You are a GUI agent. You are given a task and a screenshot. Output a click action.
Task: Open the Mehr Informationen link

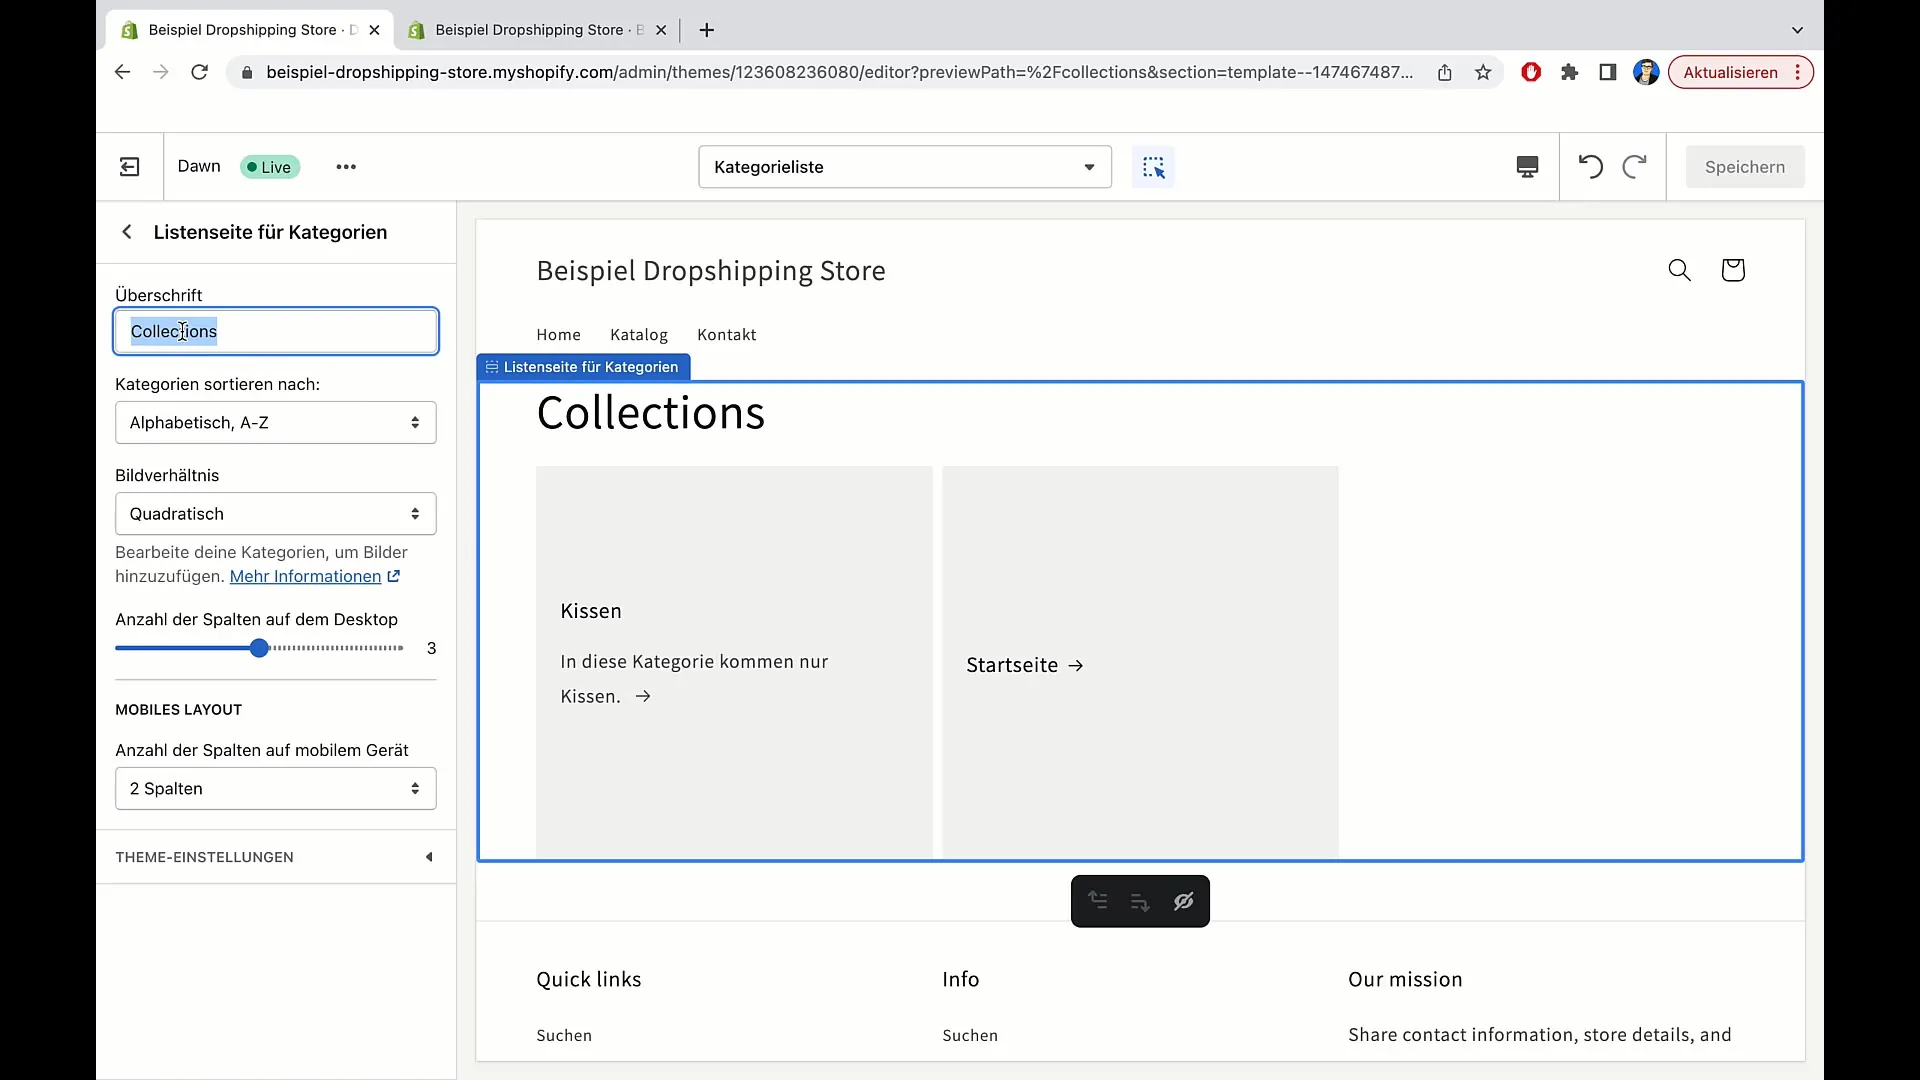click(305, 576)
